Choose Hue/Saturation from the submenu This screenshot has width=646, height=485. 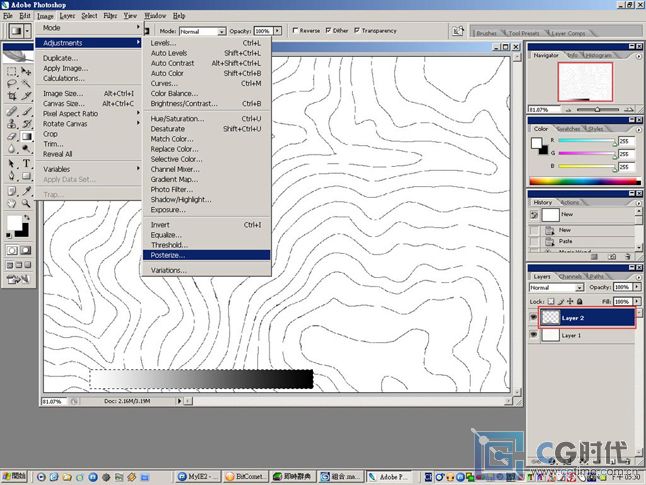click(x=207, y=119)
